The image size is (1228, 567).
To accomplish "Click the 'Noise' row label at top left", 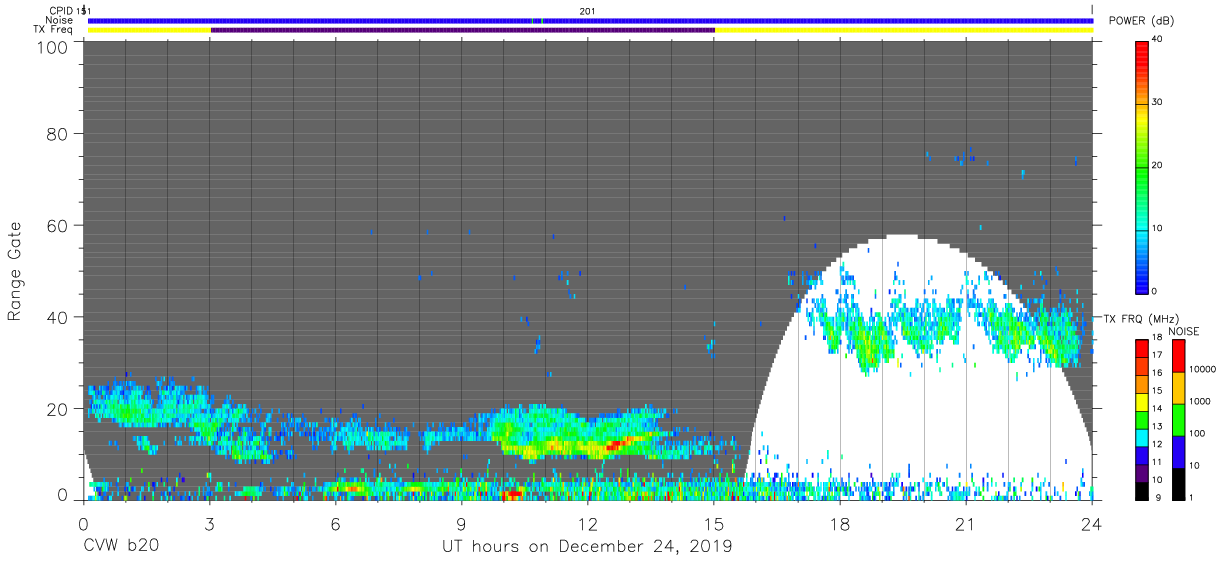I will point(60,20).
